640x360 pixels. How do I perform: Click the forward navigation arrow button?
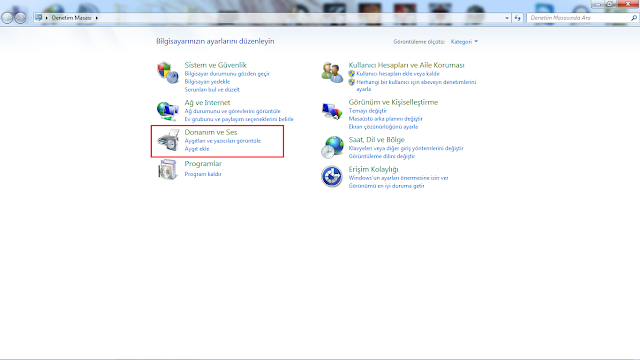click(x=20, y=18)
